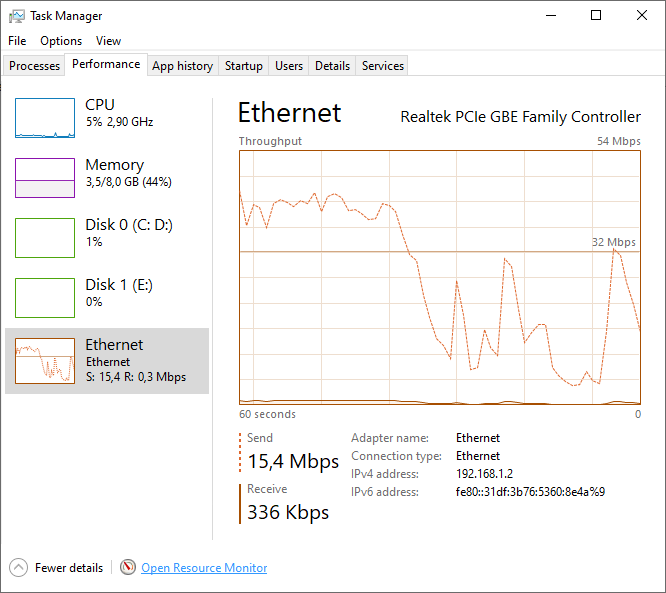Open the Users tab
666x593 pixels.
coord(289,66)
